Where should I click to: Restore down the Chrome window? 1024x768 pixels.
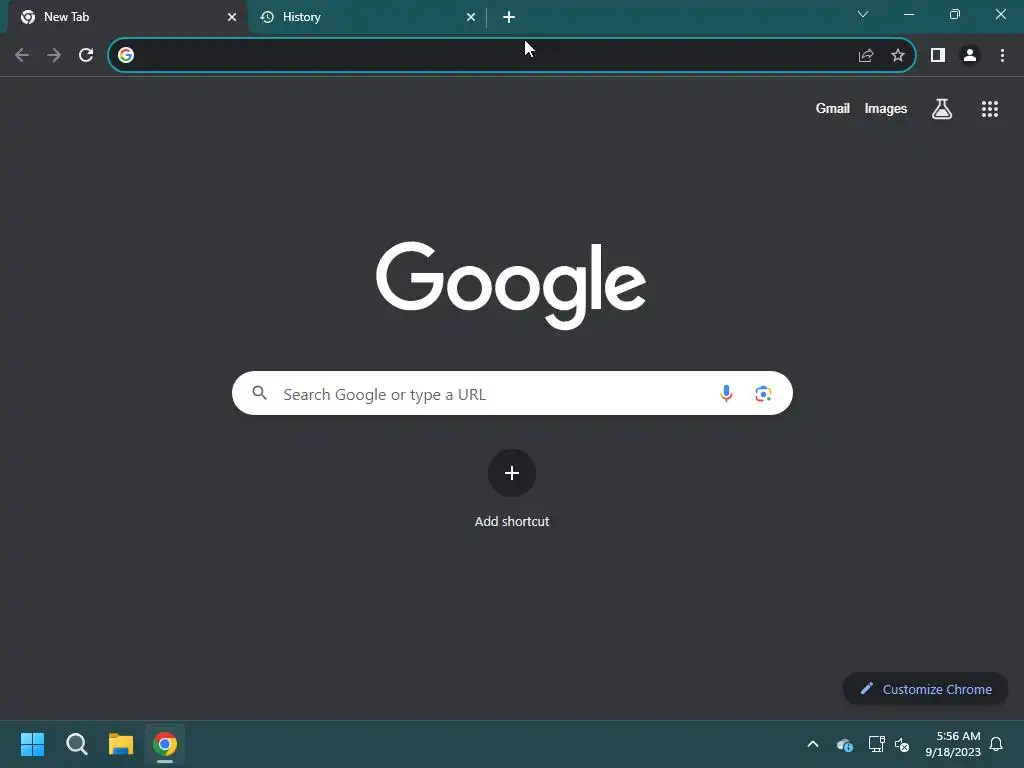coord(955,14)
